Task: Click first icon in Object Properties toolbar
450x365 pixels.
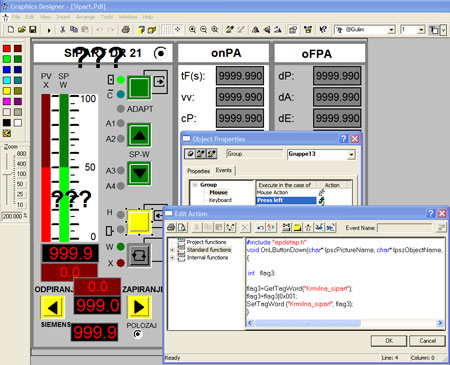Action: [x=190, y=154]
